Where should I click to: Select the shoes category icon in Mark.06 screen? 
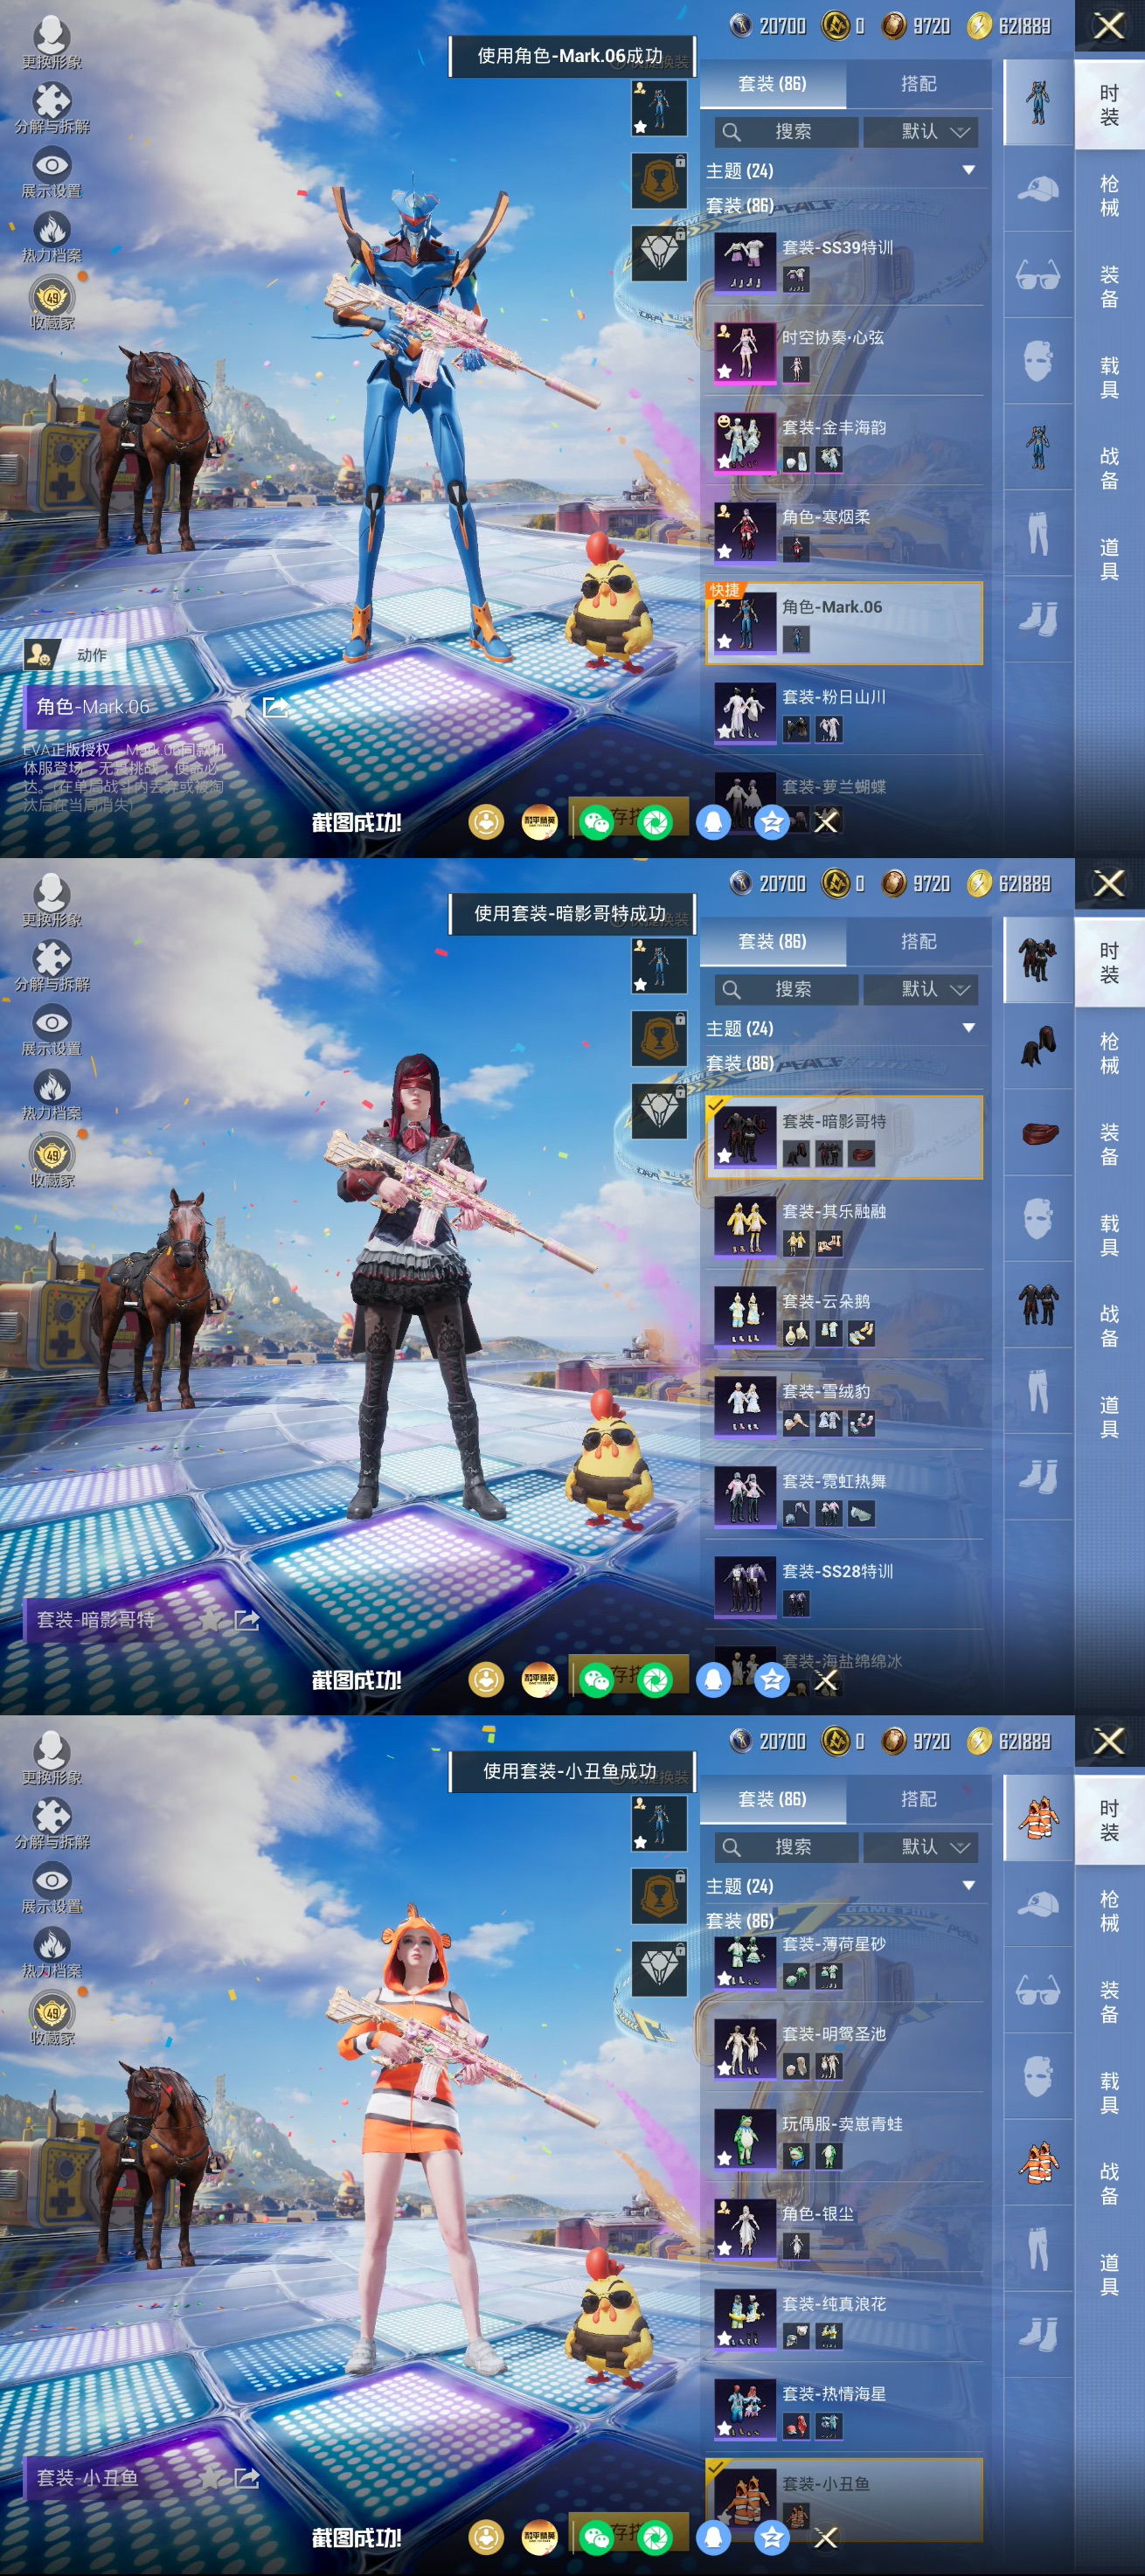(x=1038, y=619)
